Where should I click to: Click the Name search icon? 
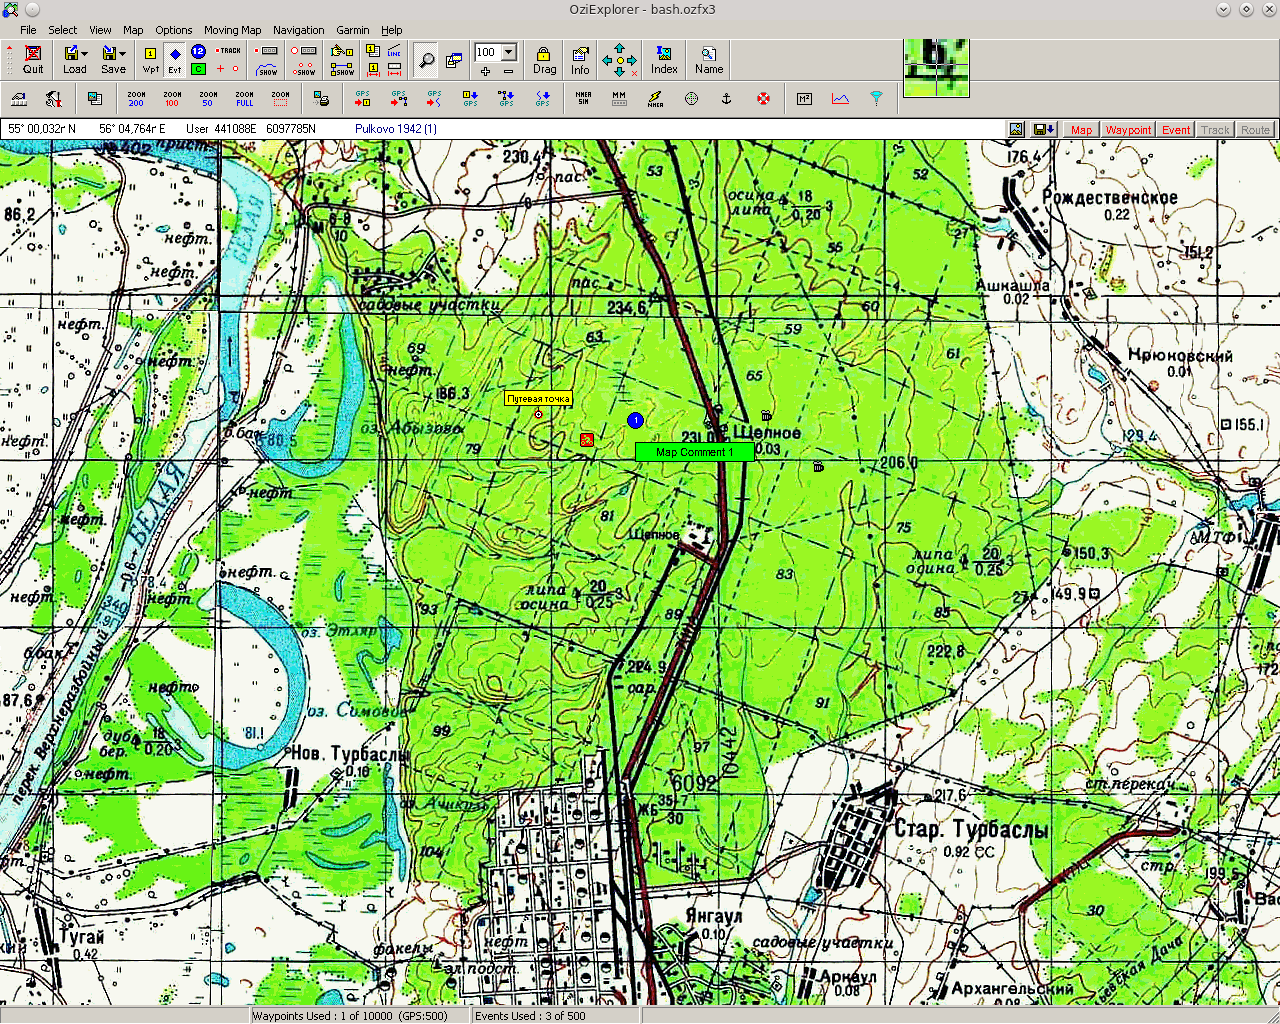[x=709, y=59]
